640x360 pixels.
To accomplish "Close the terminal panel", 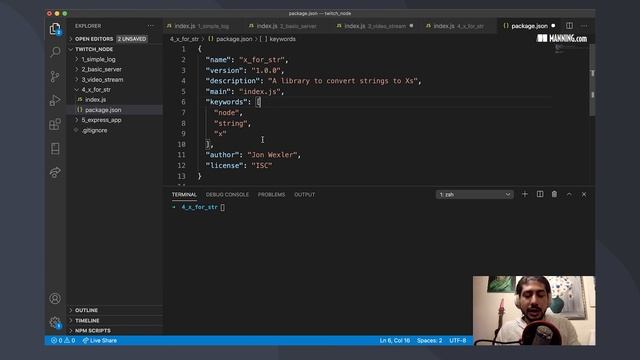I will [x=584, y=194].
